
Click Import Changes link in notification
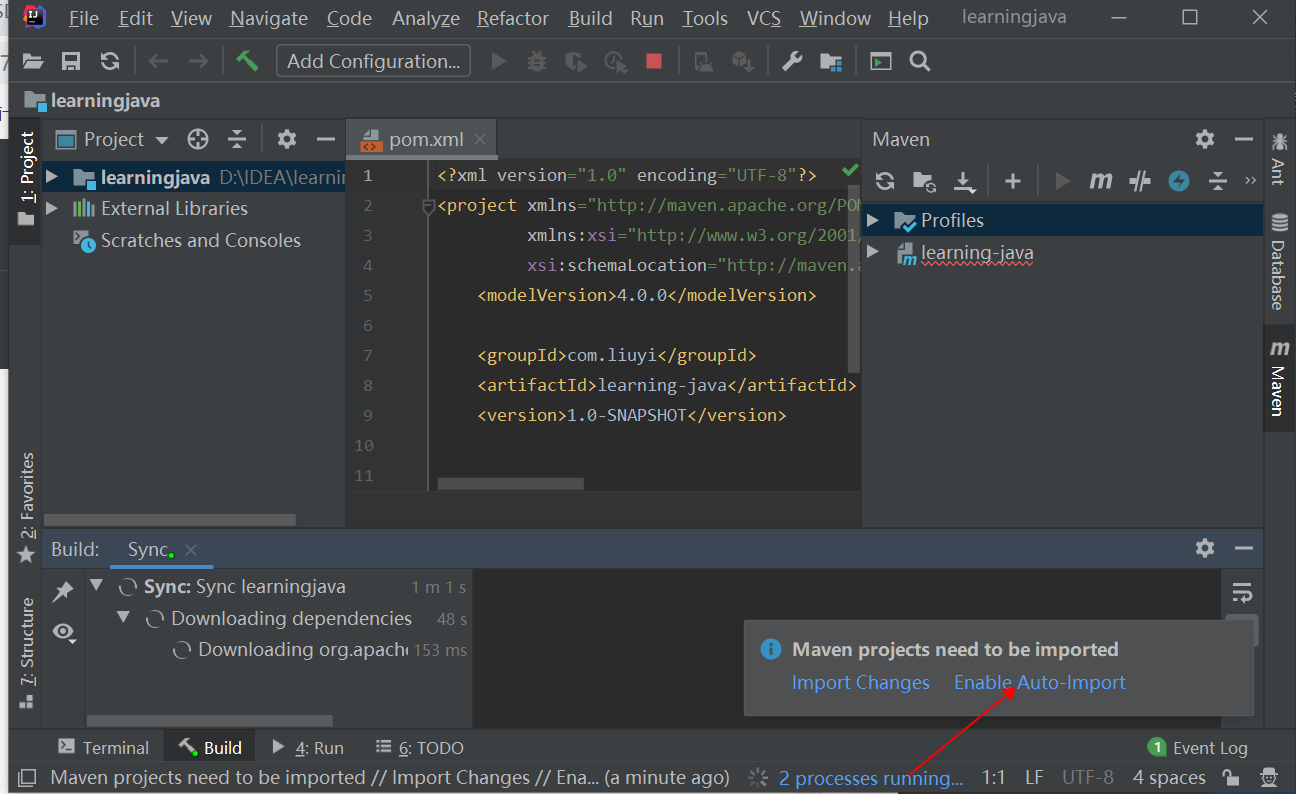pos(861,682)
